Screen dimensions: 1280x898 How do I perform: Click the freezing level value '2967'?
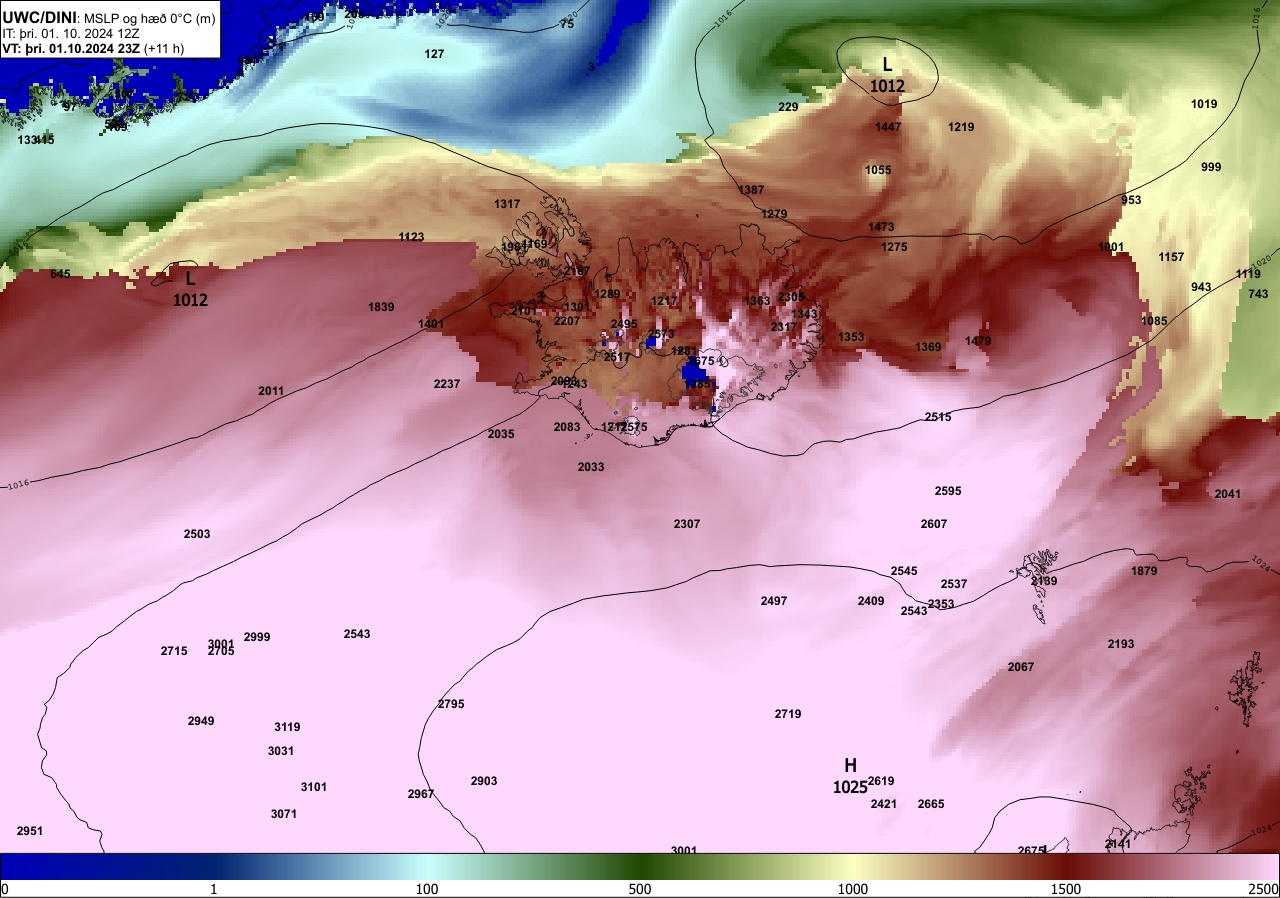(x=421, y=794)
